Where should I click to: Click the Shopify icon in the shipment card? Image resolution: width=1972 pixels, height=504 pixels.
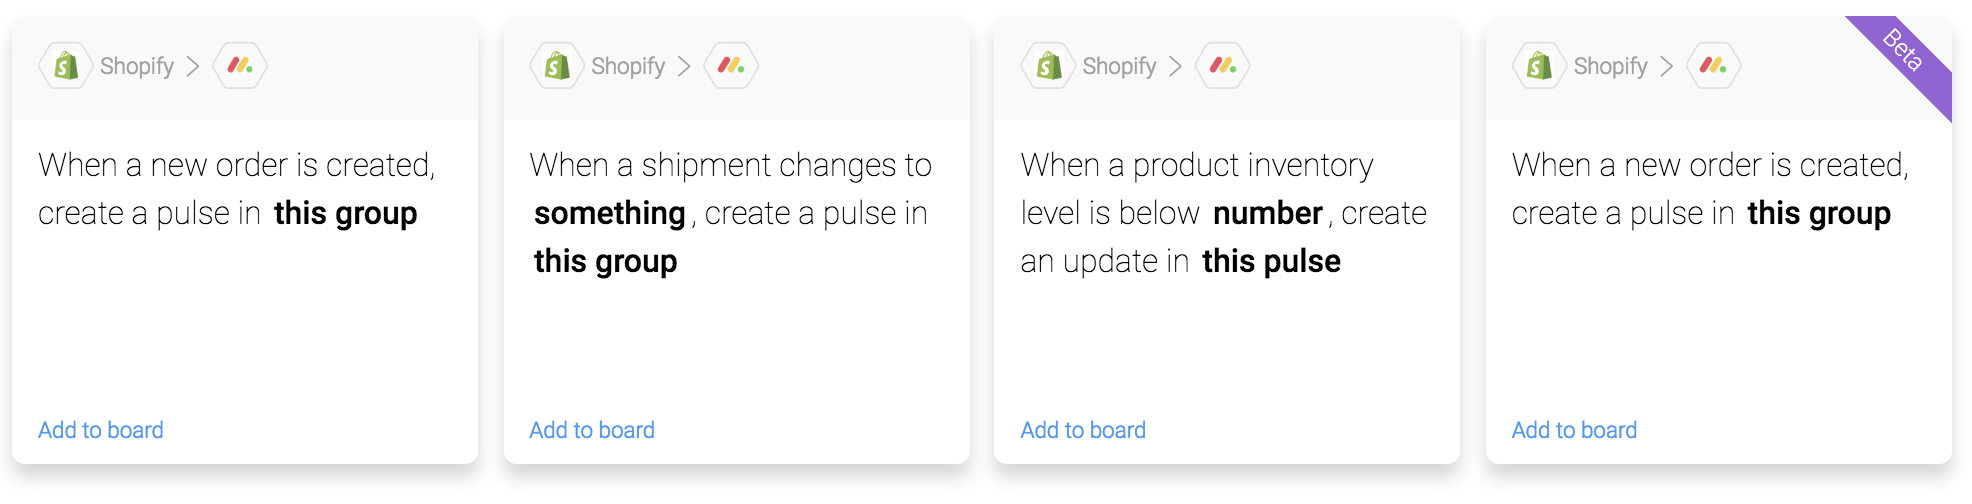557,66
